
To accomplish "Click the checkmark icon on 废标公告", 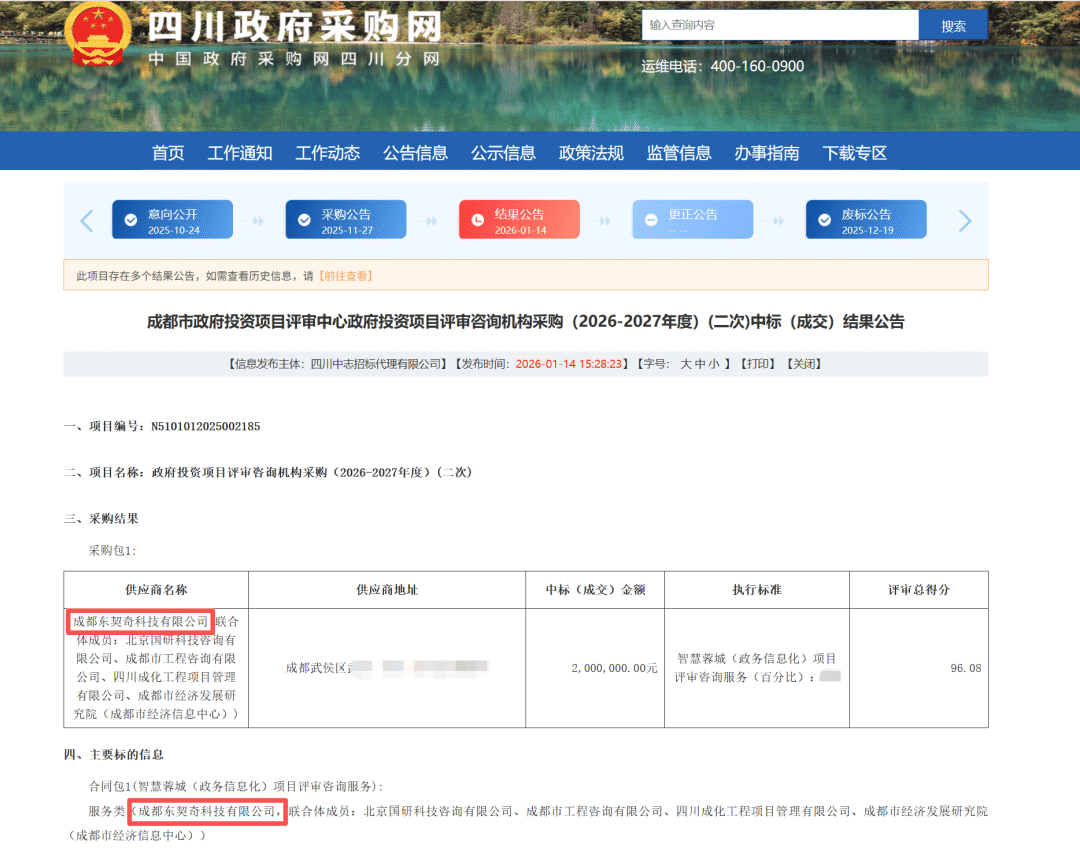I will (825, 221).
